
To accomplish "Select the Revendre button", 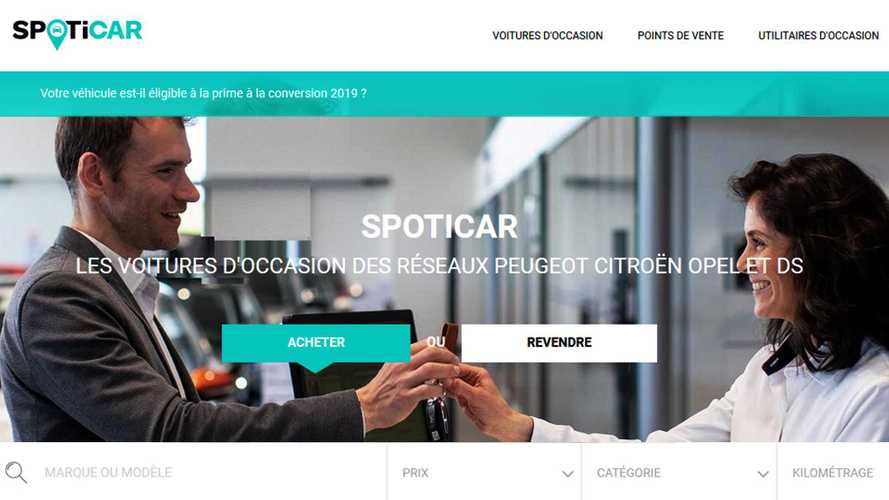I will click(559, 342).
